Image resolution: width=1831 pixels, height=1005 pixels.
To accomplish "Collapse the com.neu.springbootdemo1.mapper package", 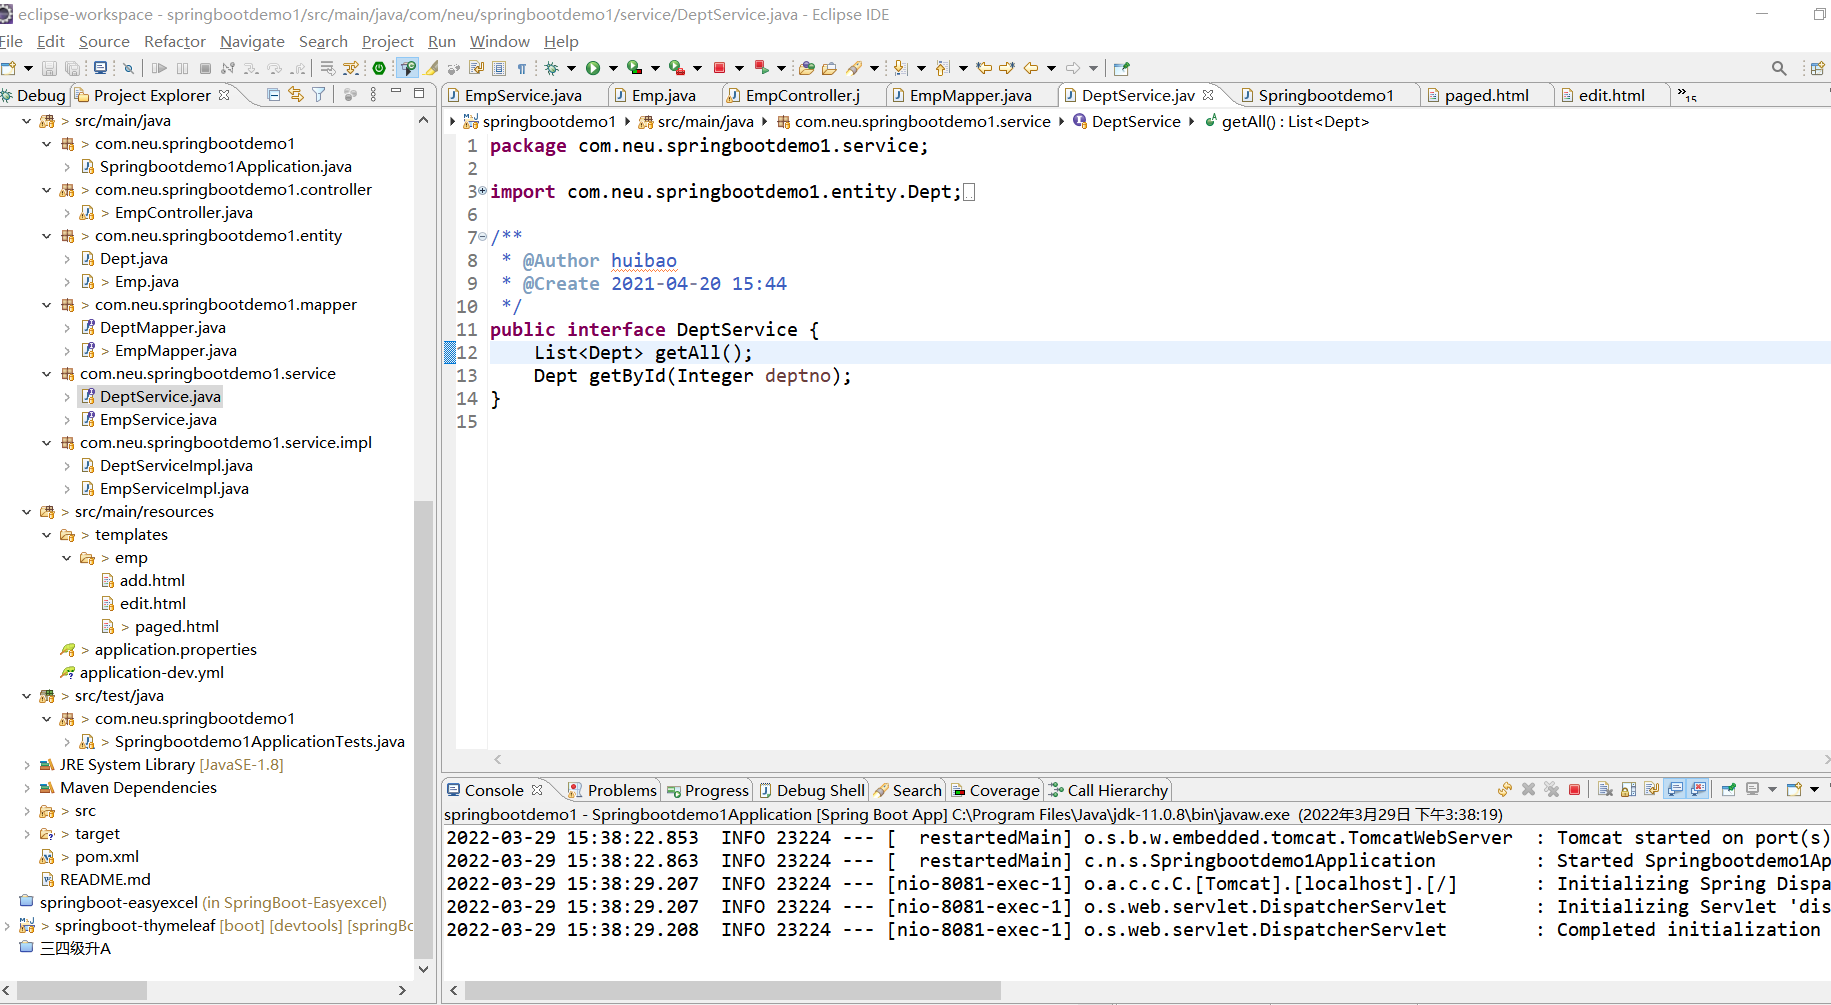I will pyautogui.click(x=47, y=305).
